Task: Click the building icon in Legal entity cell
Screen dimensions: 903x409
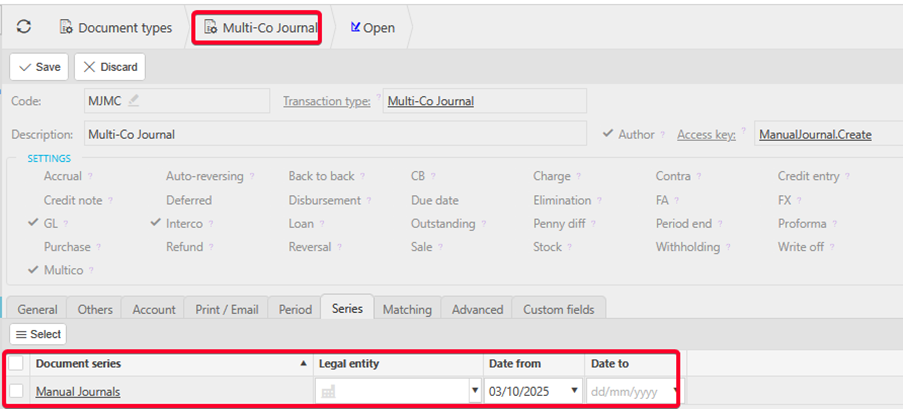Action: (328, 392)
